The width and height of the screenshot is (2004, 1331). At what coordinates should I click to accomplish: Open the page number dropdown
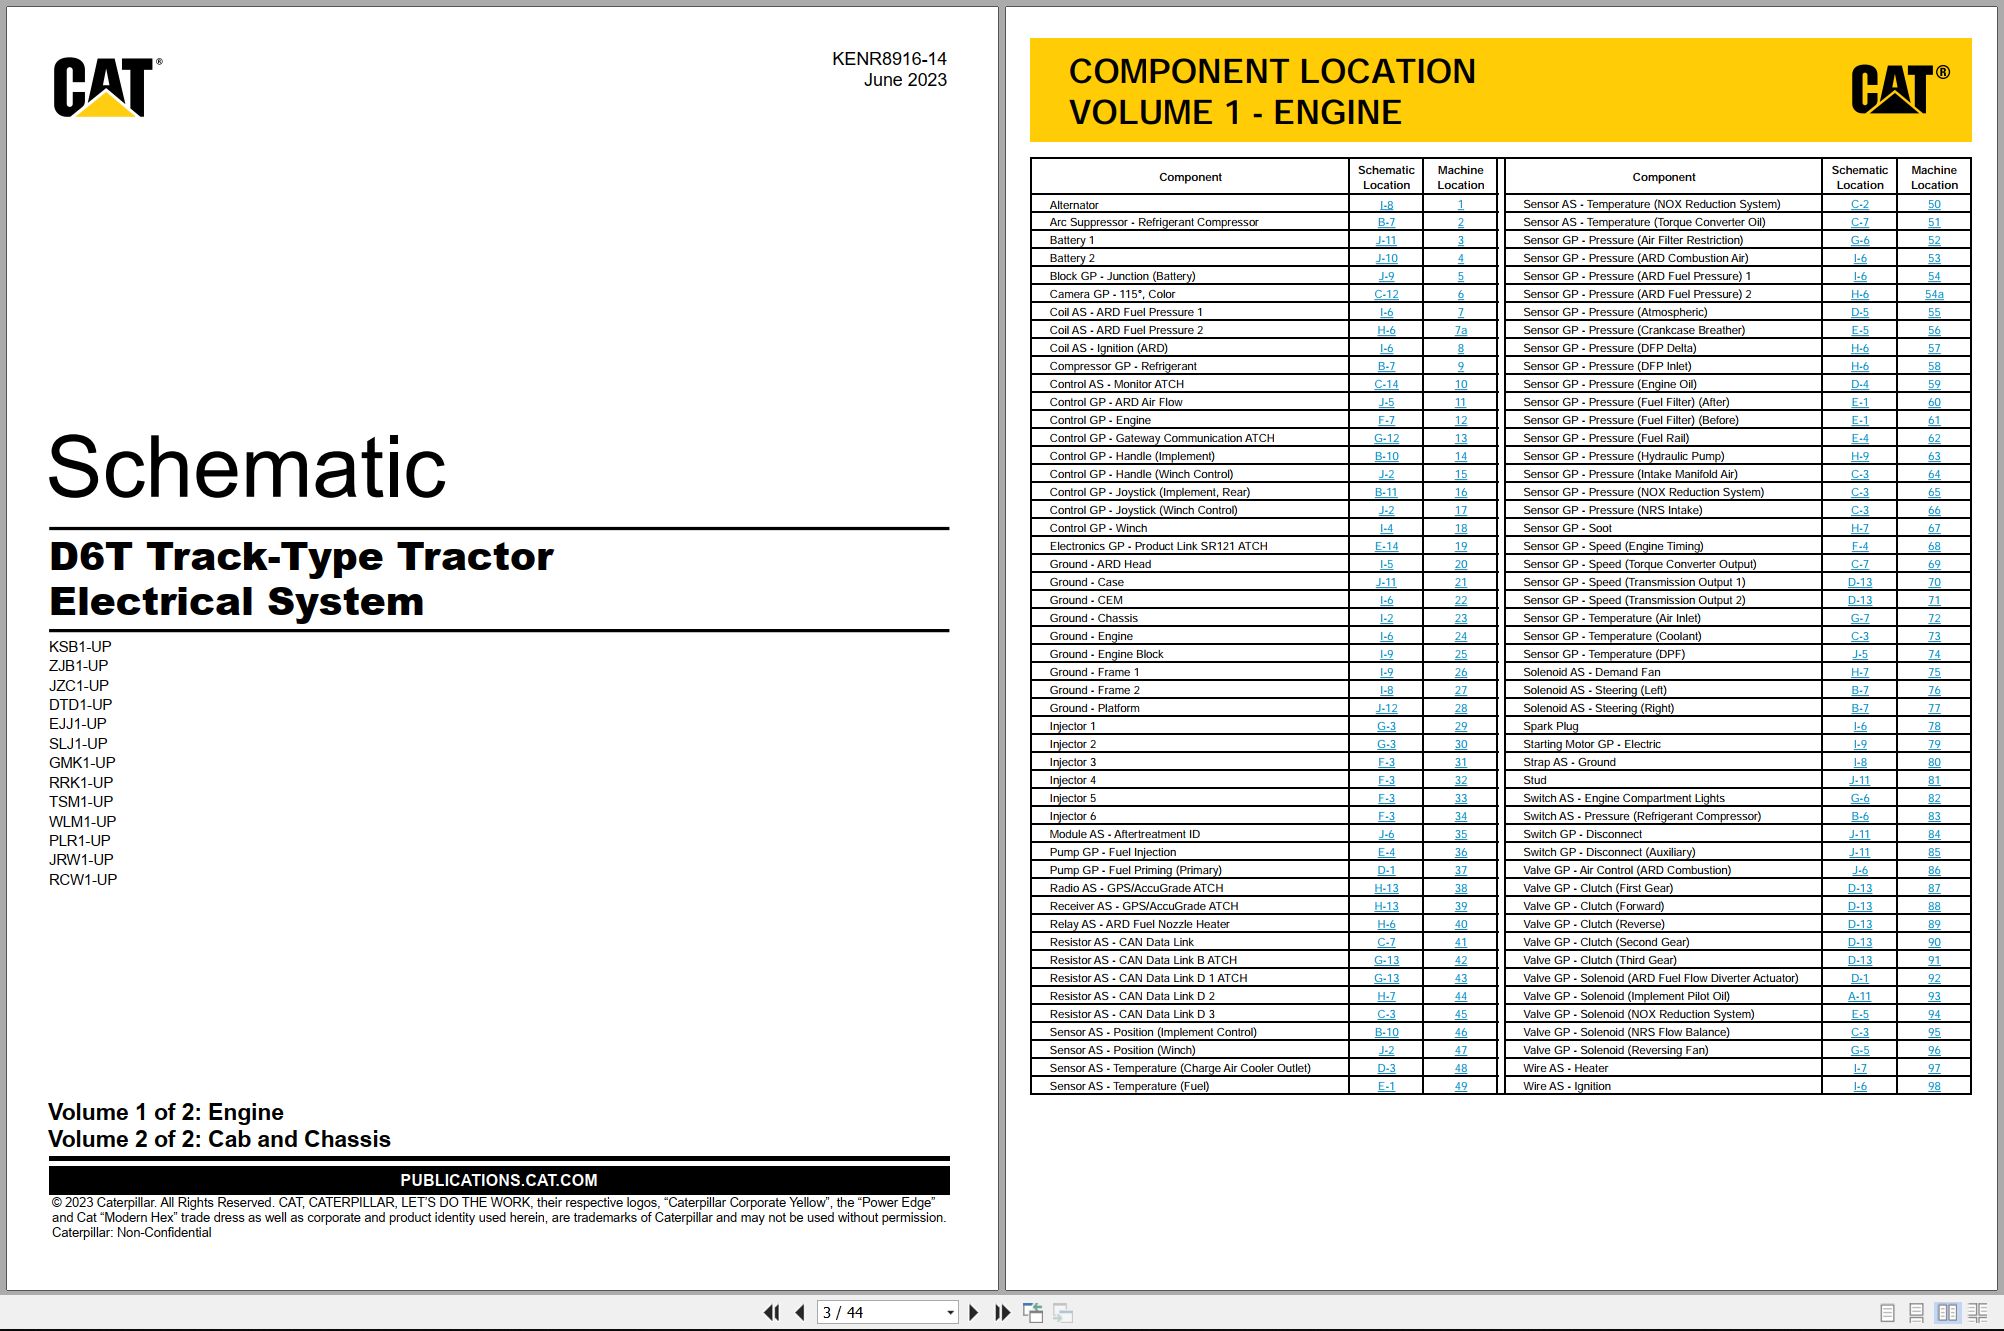click(950, 1313)
